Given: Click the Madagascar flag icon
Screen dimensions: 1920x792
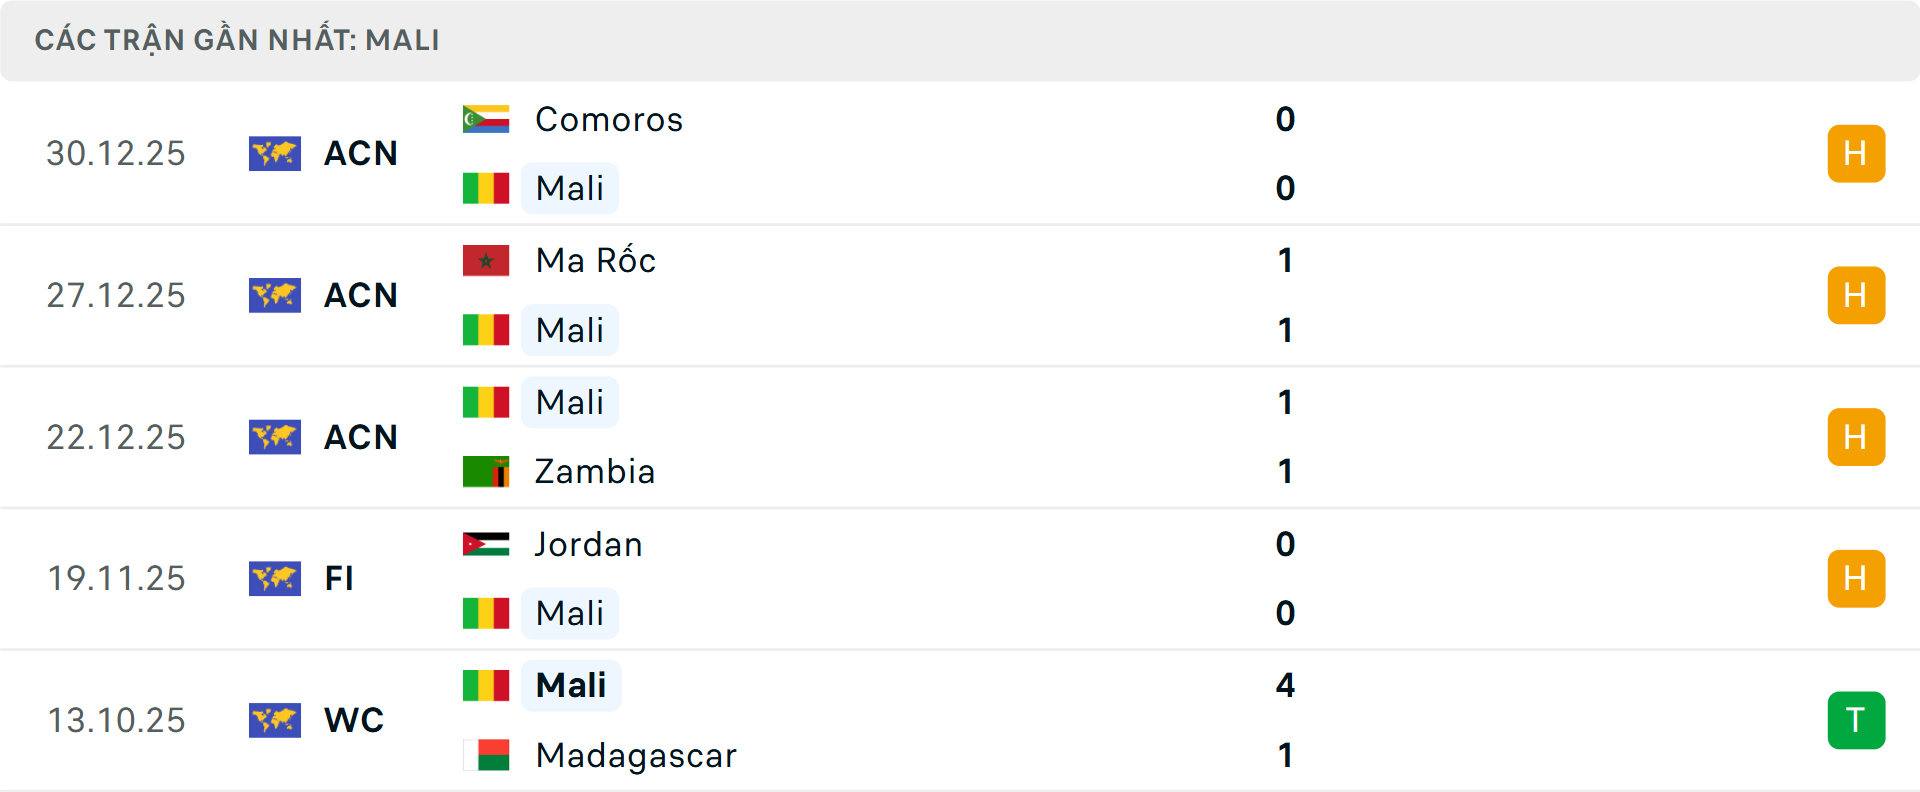Looking at the screenshot, I should point(486,755).
